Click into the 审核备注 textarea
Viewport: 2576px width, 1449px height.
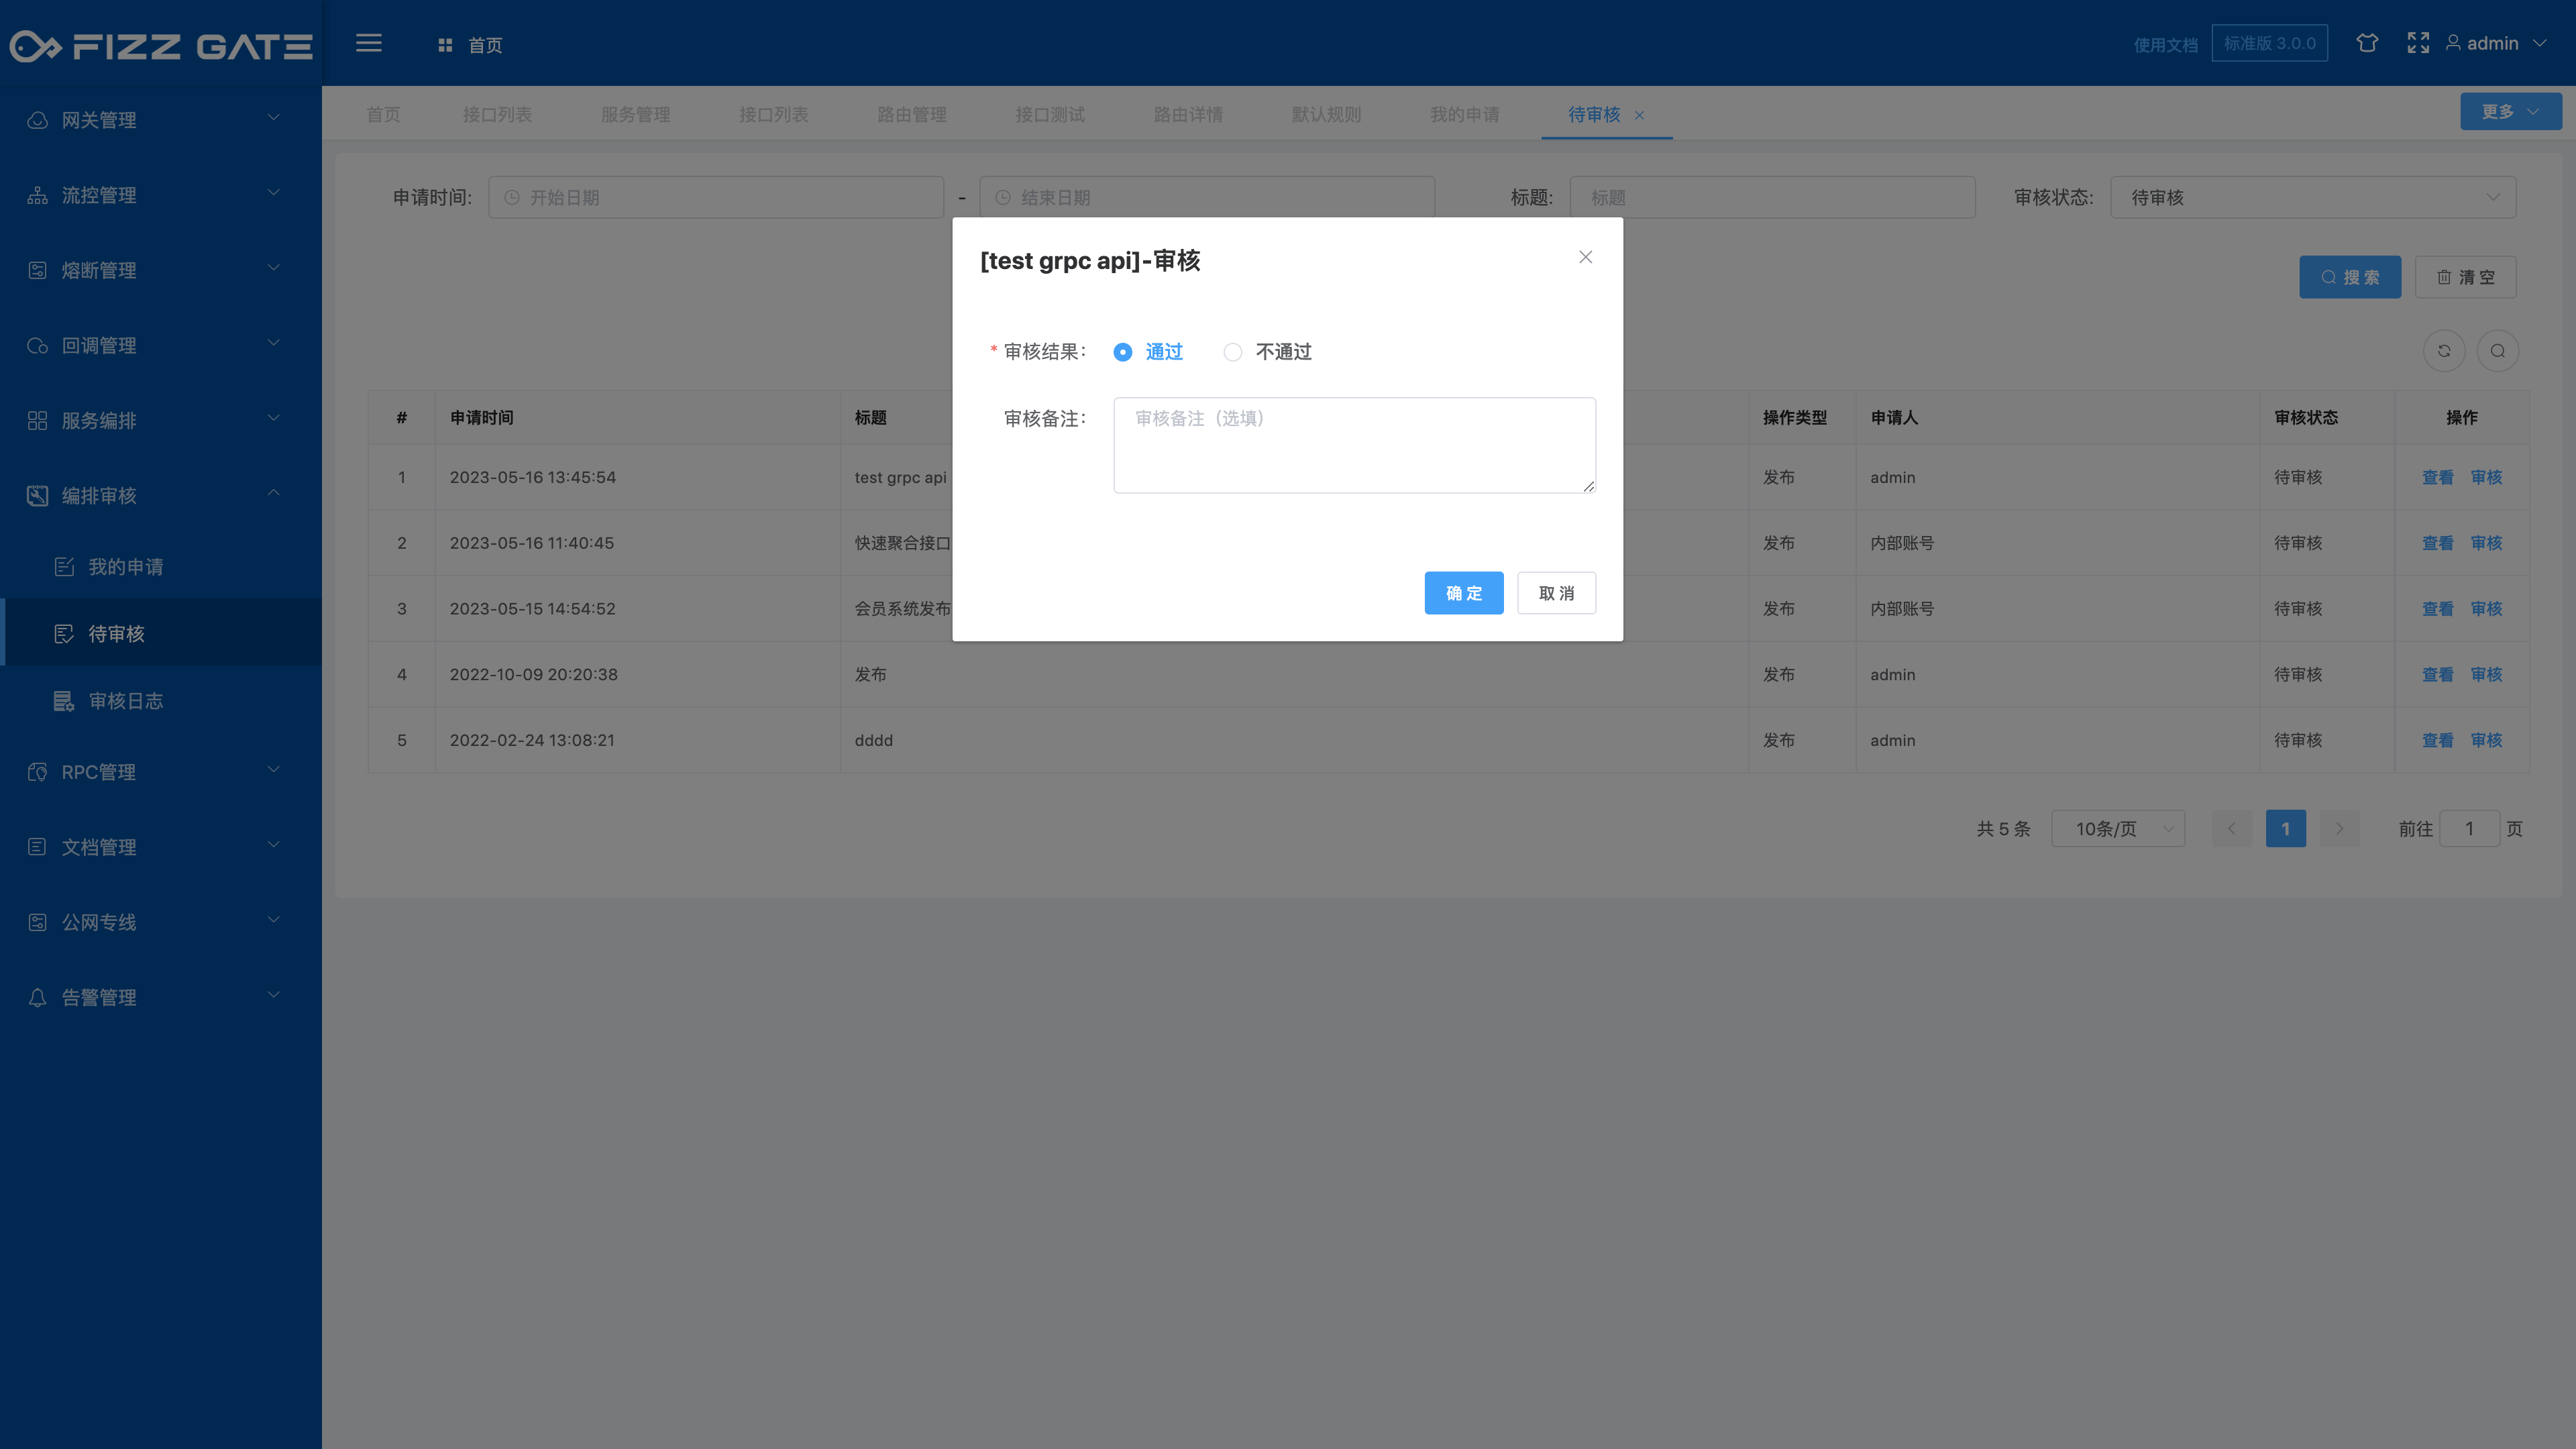point(1354,445)
